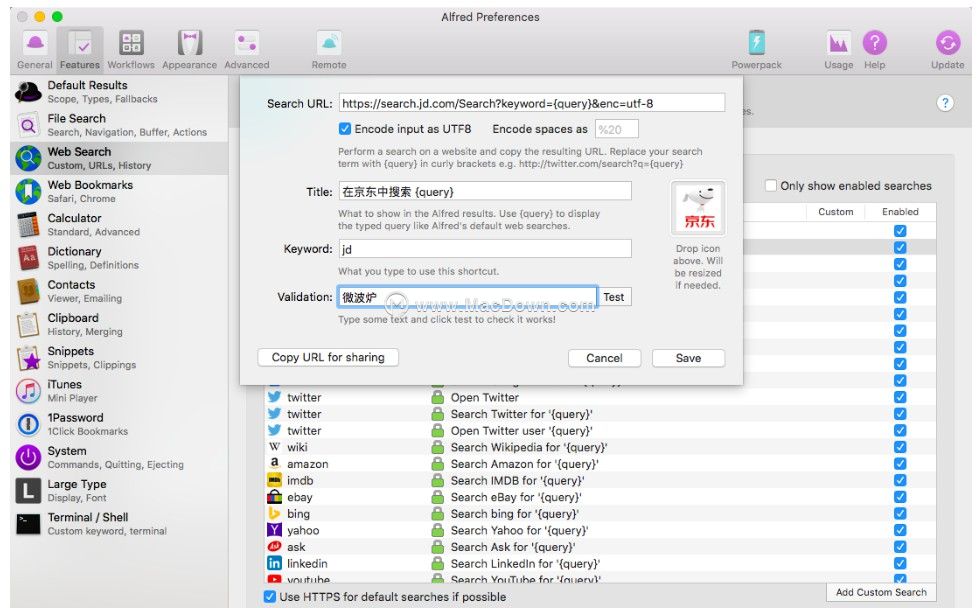This screenshot has height=608, width=979.
Task: Select Search Twitter for '{query}' row
Action: pyautogui.click(x=600, y=414)
